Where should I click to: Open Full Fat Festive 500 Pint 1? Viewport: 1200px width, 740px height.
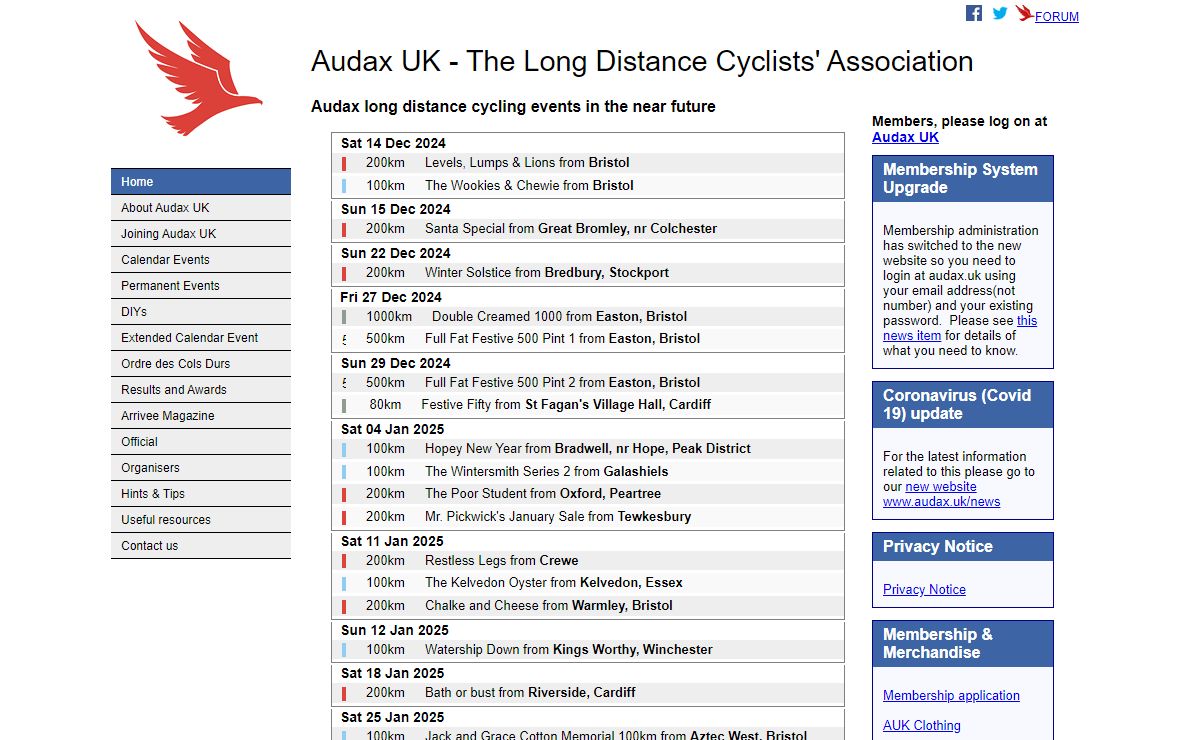coord(588,339)
